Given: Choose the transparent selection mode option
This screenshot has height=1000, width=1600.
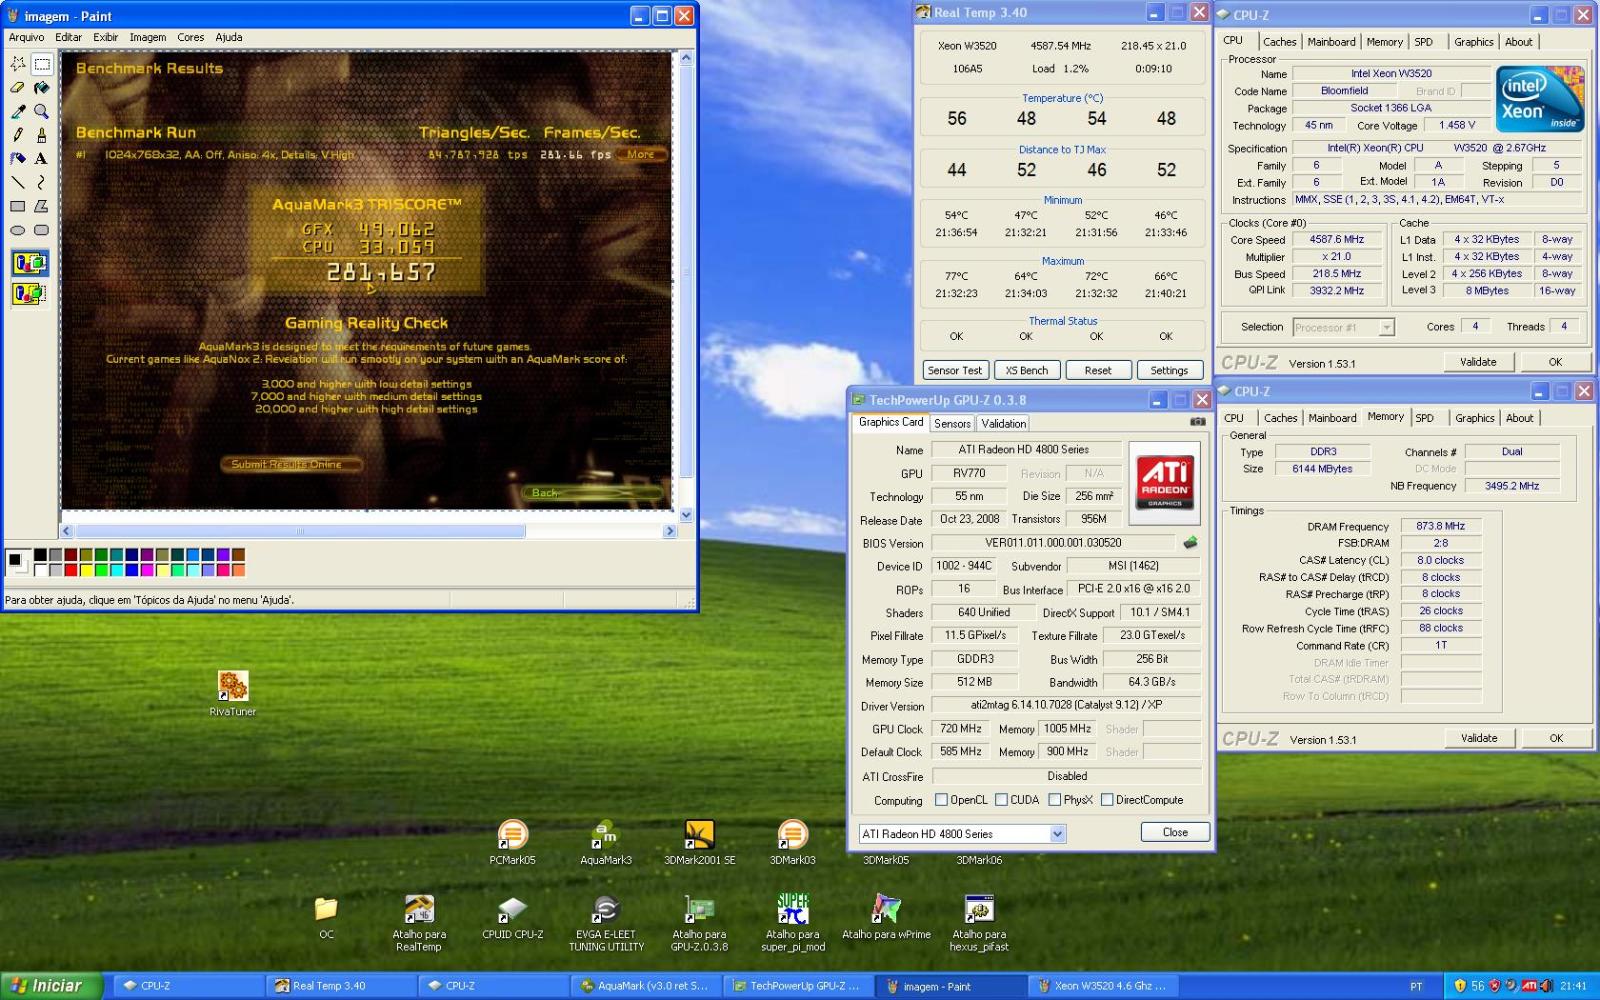Looking at the screenshot, I should pos(29,293).
